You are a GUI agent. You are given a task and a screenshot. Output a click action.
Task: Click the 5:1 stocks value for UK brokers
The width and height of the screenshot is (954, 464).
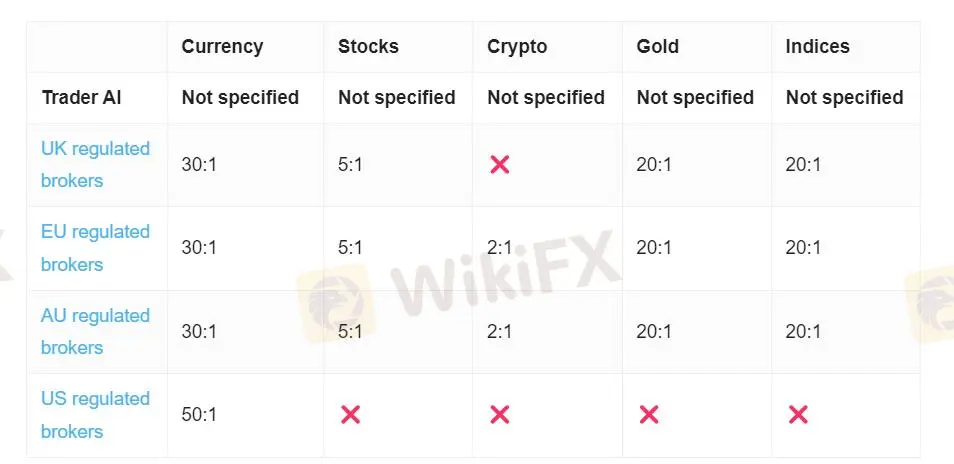click(x=350, y=164)
